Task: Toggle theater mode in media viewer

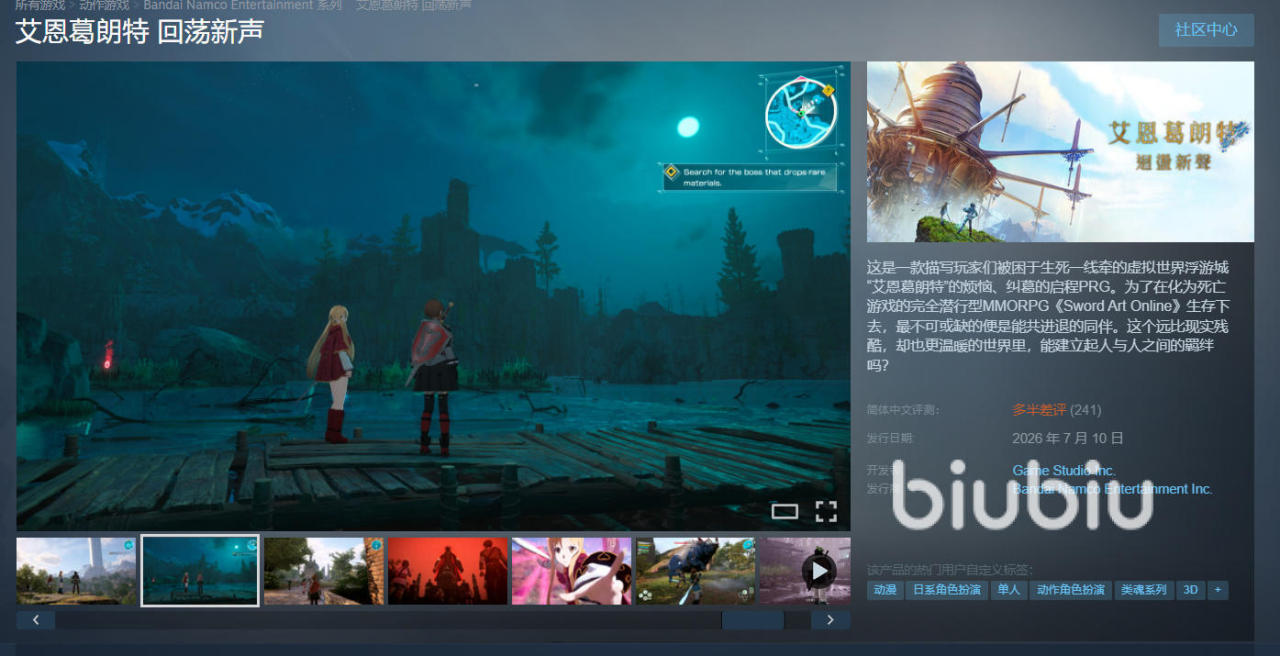Action: pyautogui.click(x=785, y=512)
